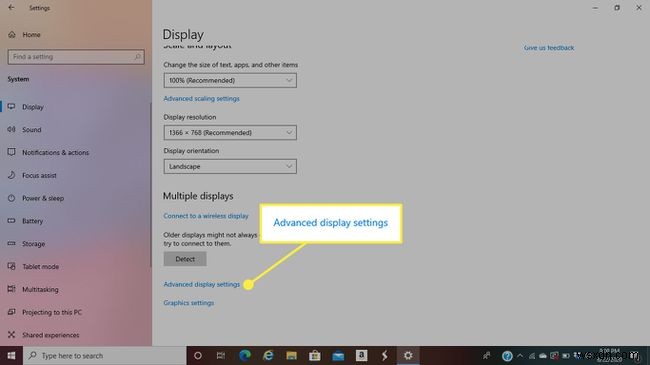Open Task View on the taskbar
Viewport: 650px width, 365px height.
(221, 355)
